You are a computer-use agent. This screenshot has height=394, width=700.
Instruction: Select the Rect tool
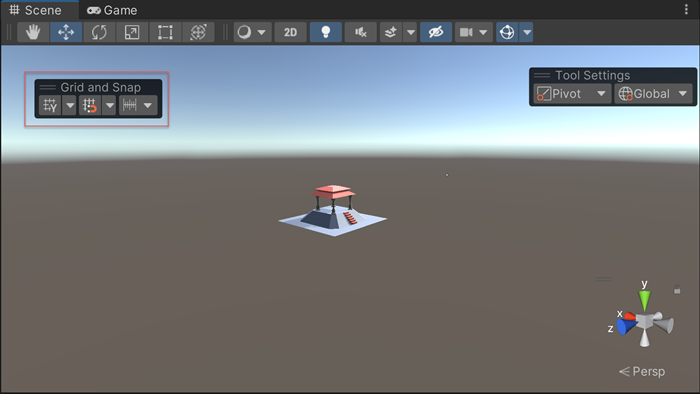click(165, 32)
